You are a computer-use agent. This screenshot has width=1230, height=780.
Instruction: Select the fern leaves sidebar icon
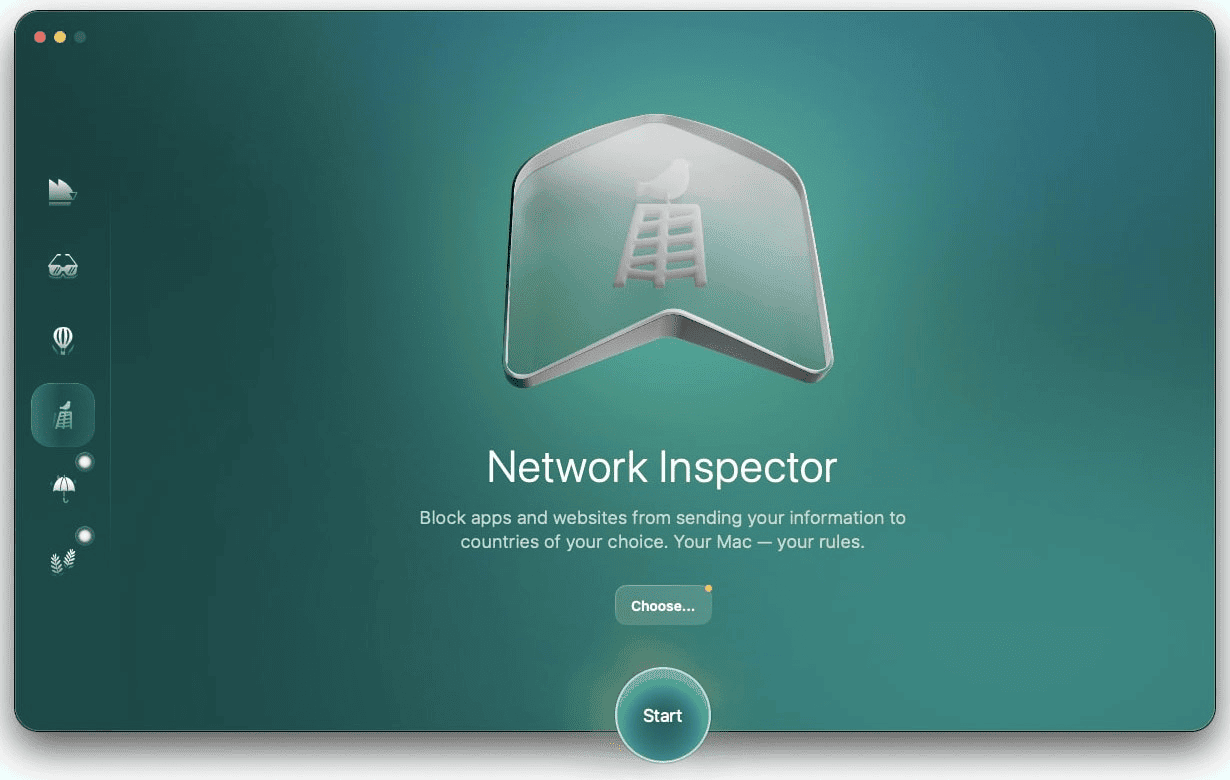pyautogui.click(x=62, y=560)
